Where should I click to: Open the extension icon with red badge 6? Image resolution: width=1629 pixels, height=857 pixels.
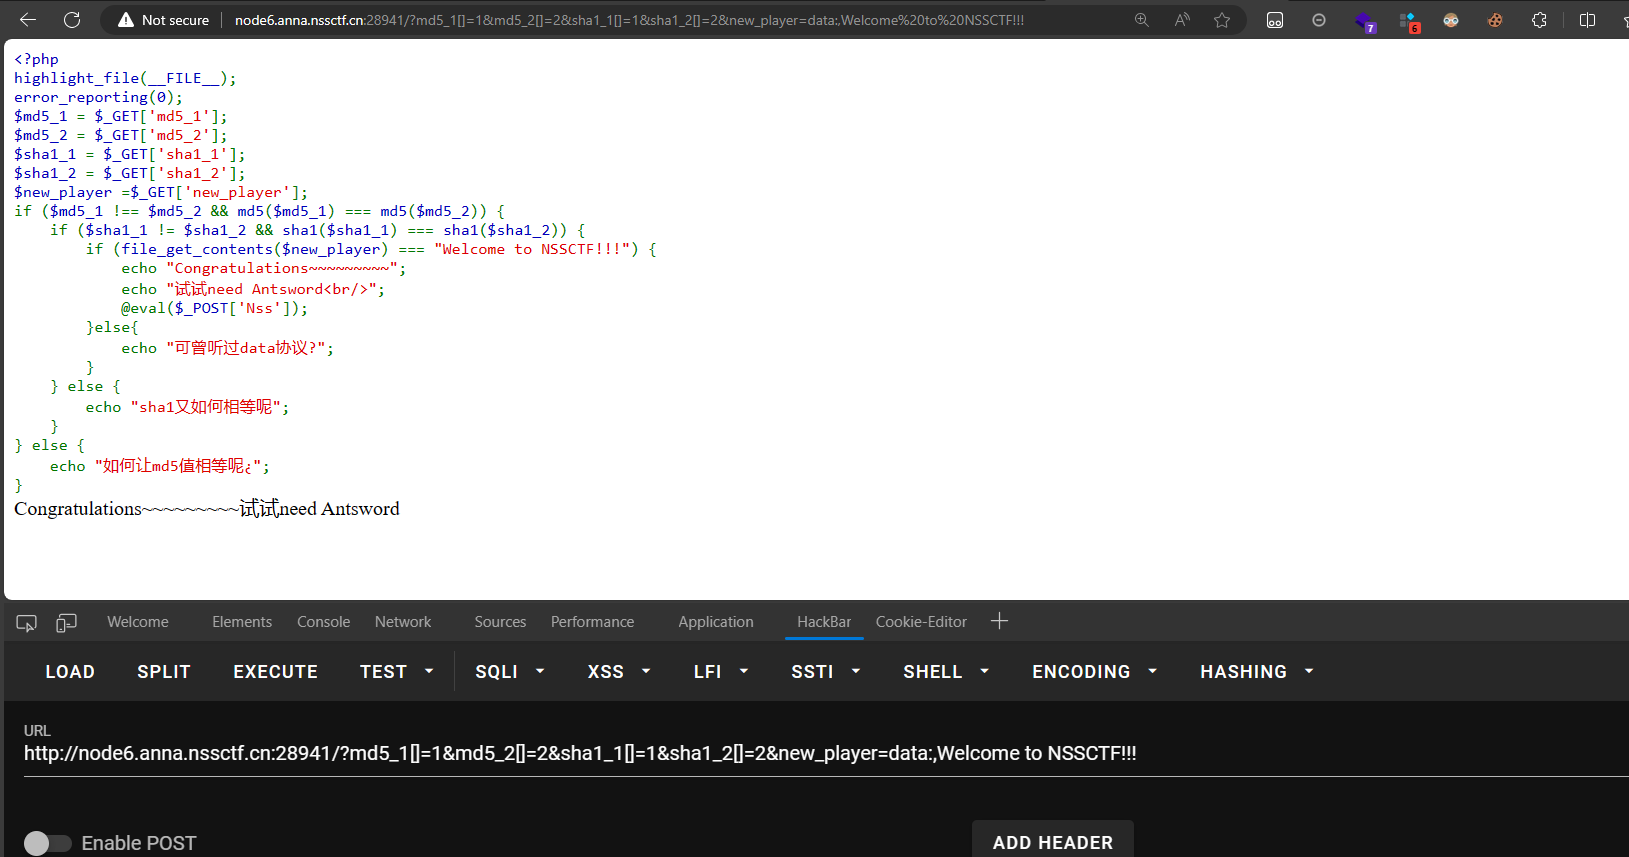[x=1410, y=21]
